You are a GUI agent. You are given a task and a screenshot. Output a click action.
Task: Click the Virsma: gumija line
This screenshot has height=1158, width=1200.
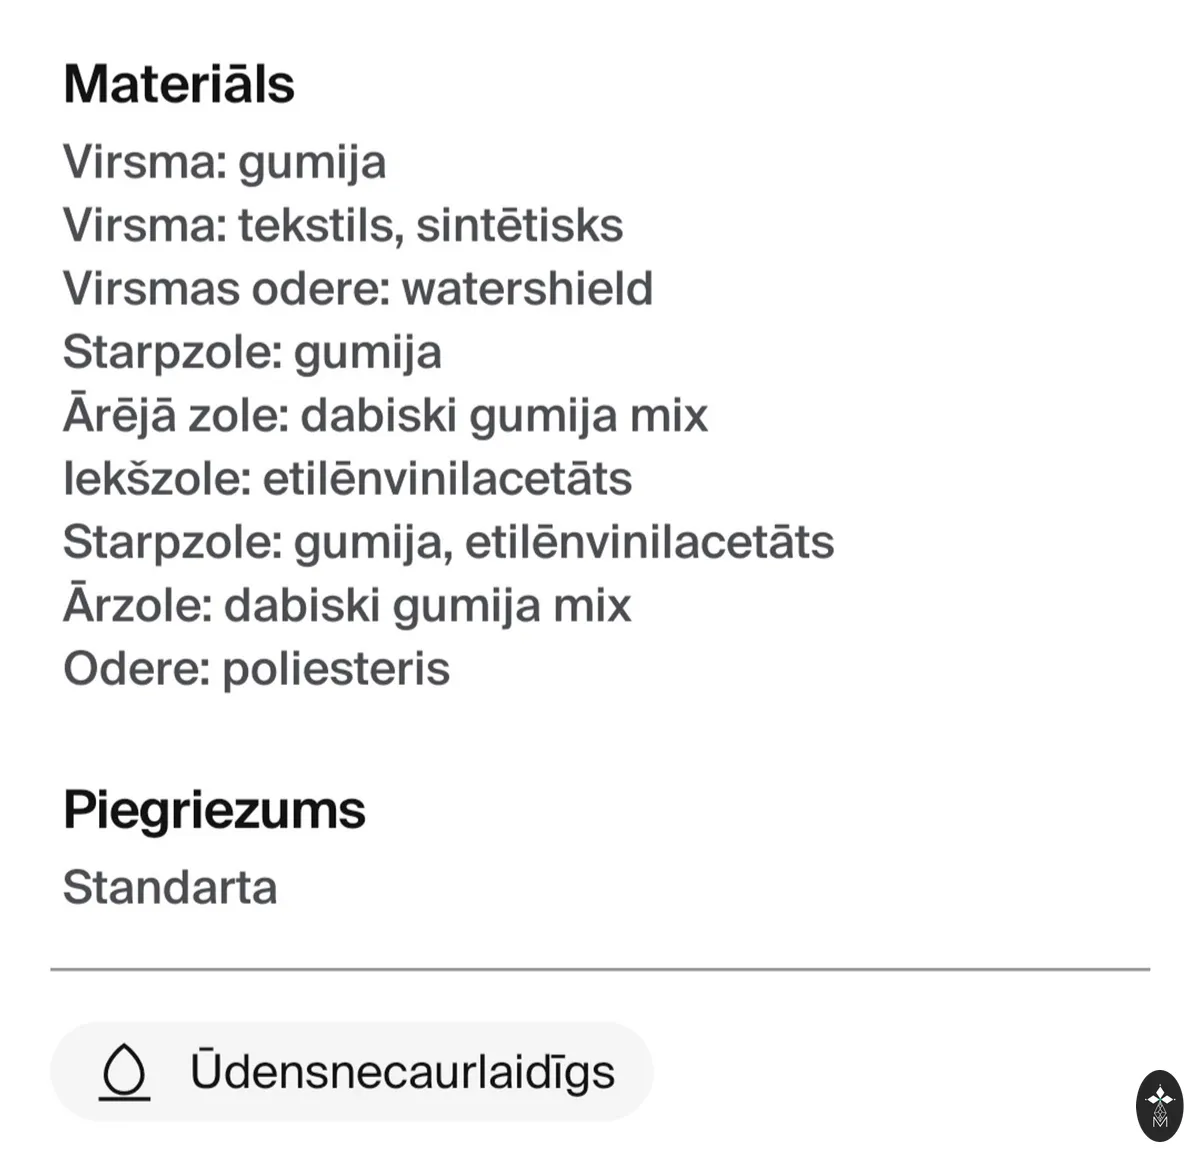(x=224, y=163)
